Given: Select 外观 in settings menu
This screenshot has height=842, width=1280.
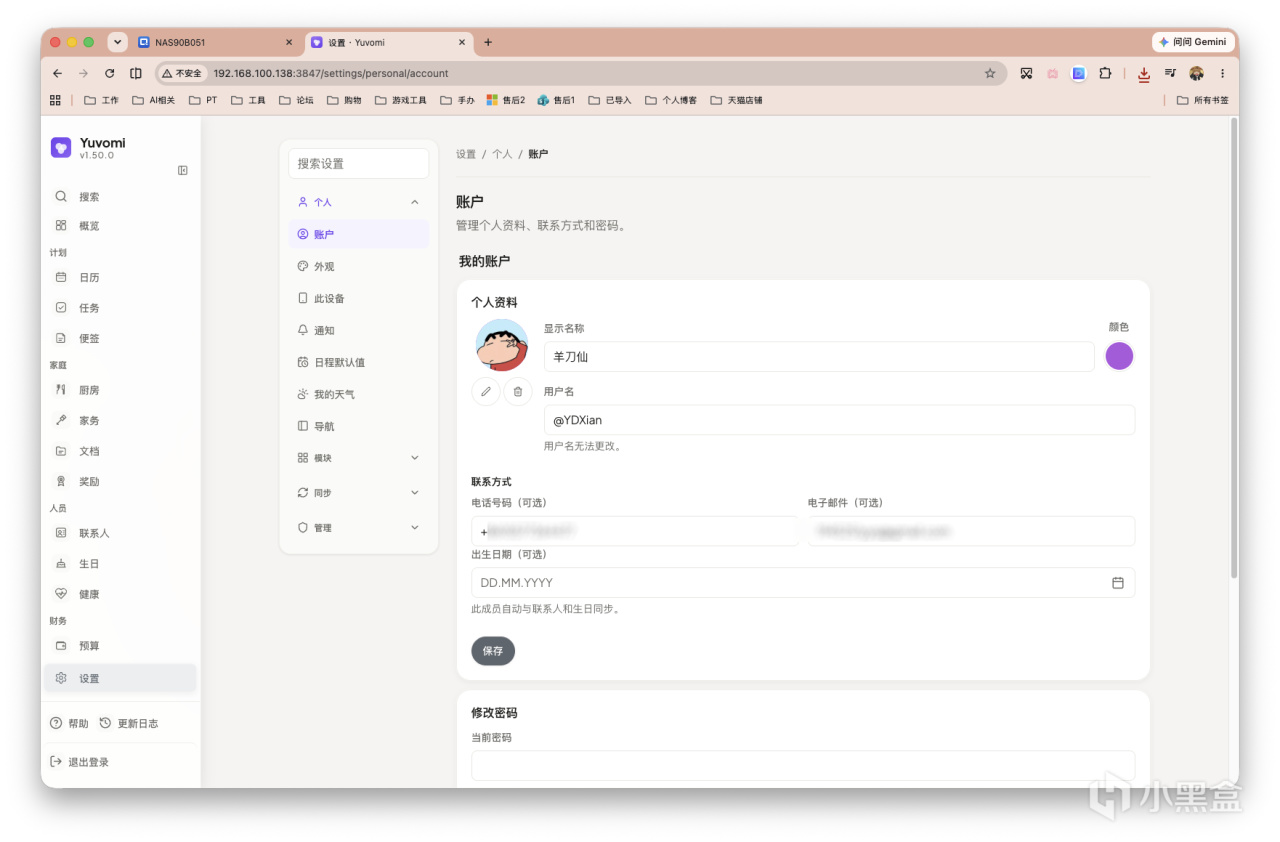Looking at the screenshot, I should 358,267.
